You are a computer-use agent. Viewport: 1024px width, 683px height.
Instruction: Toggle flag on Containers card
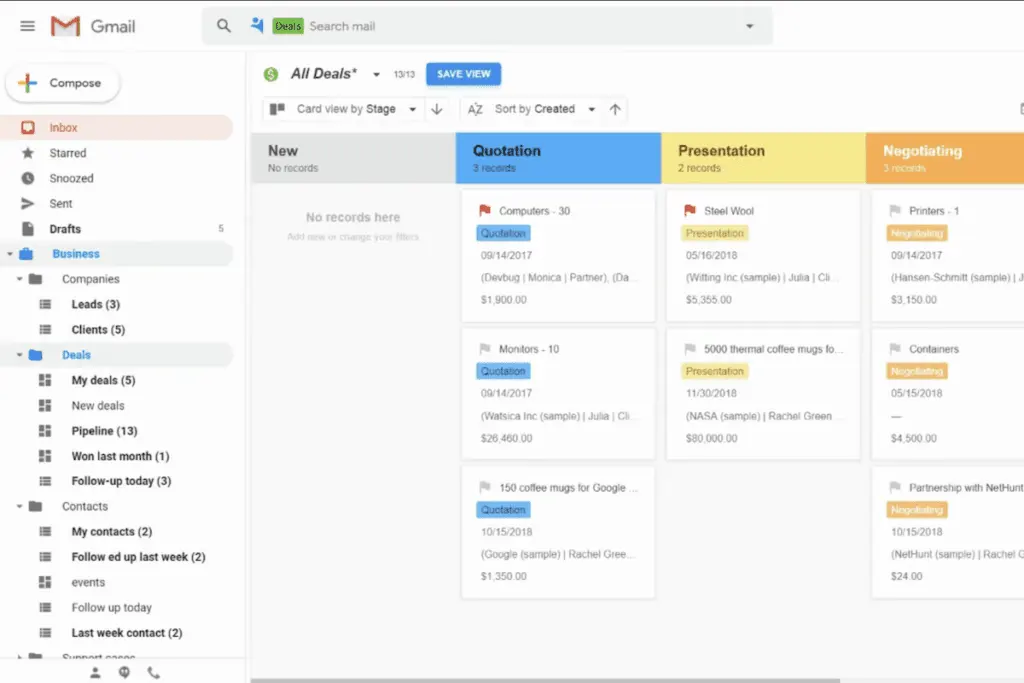[895, 349]
